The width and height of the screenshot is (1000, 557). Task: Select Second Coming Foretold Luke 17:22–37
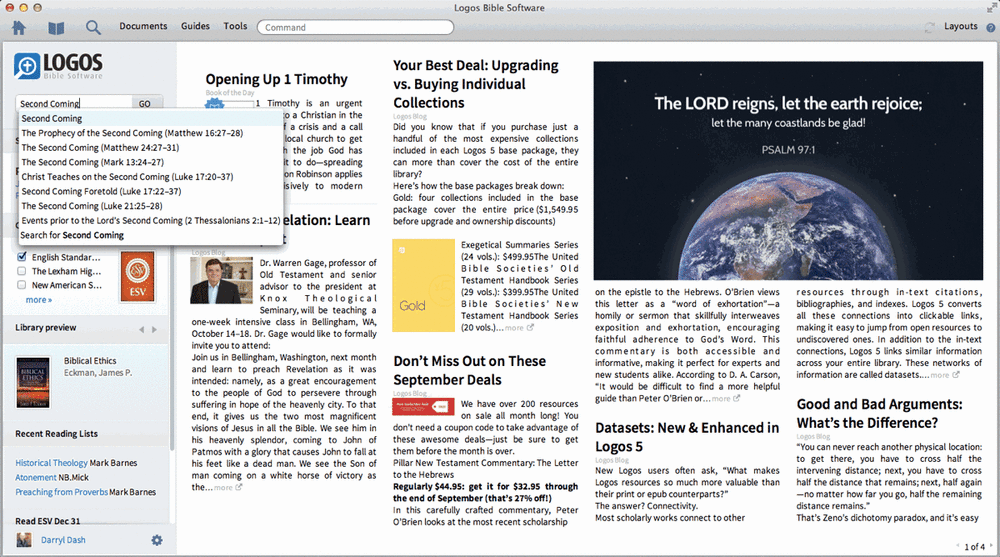[x=151, y=191]
